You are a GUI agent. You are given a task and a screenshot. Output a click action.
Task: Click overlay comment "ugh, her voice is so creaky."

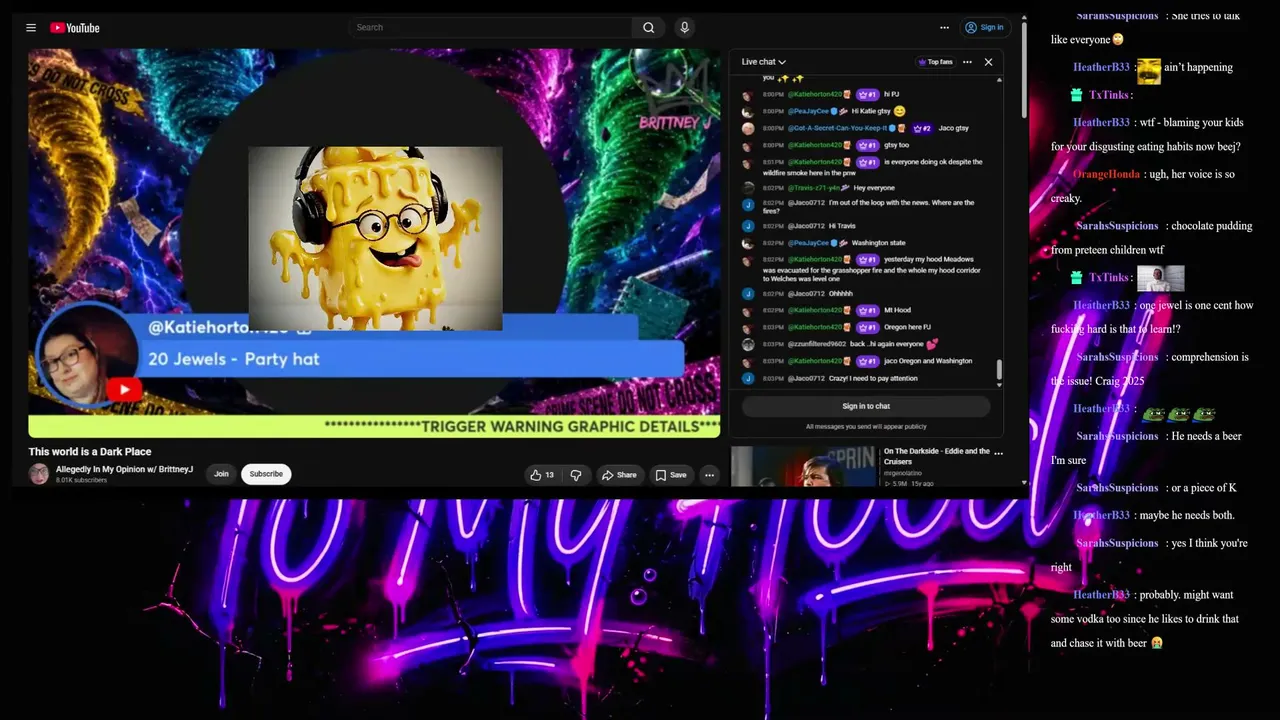tap(1143, 186)
